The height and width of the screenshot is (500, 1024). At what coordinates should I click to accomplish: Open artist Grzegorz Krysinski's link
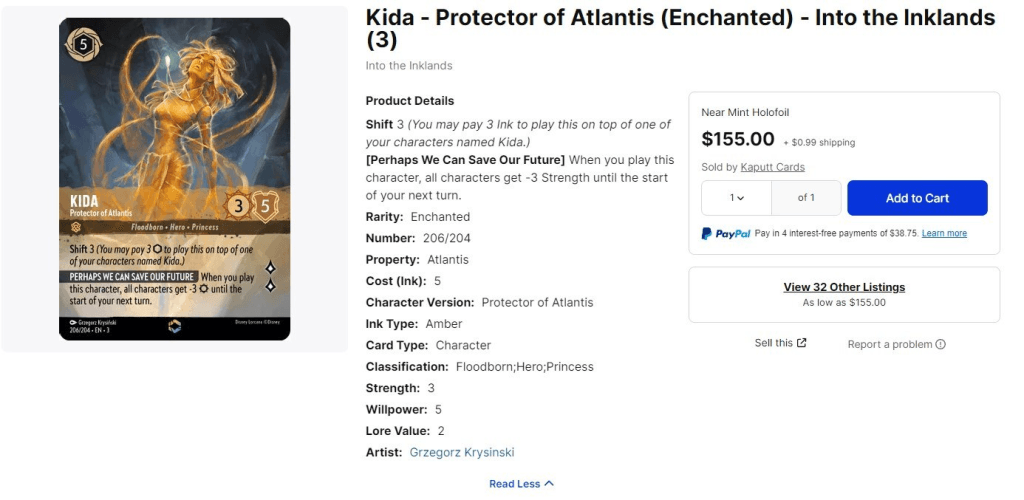(462, 452)
